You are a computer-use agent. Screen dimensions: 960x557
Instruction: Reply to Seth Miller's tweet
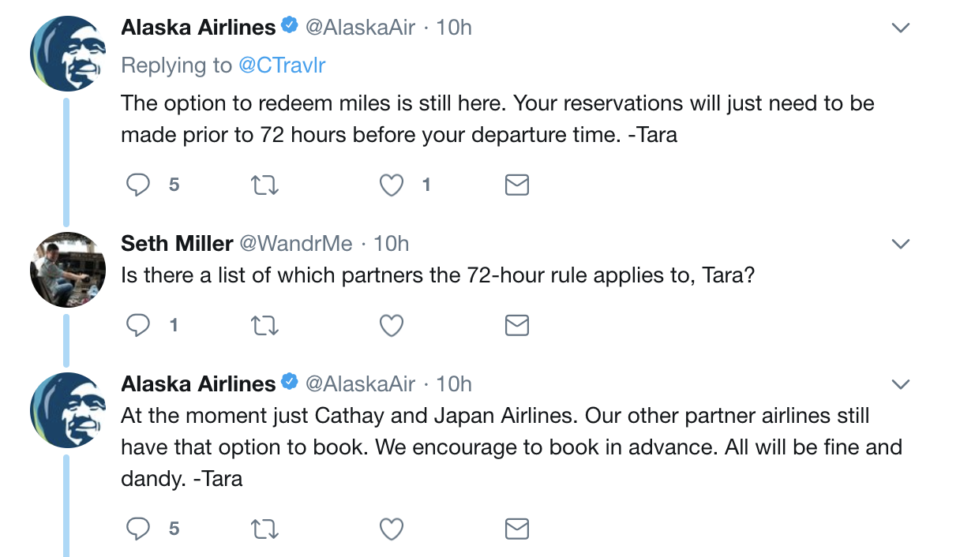pyautogui.click(x=138, y=325)
